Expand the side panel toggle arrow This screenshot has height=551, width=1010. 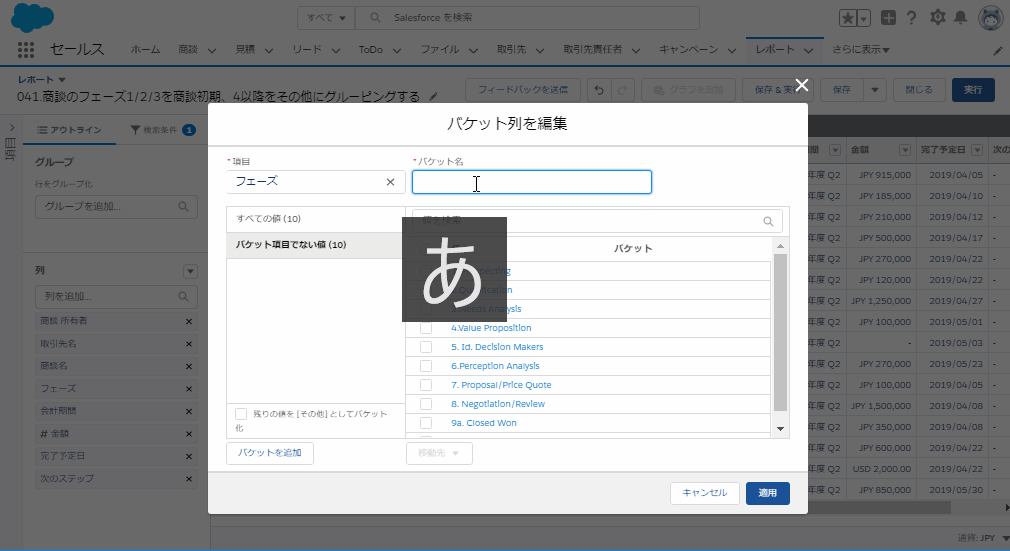pyautogui.click(x=12, y=128)
